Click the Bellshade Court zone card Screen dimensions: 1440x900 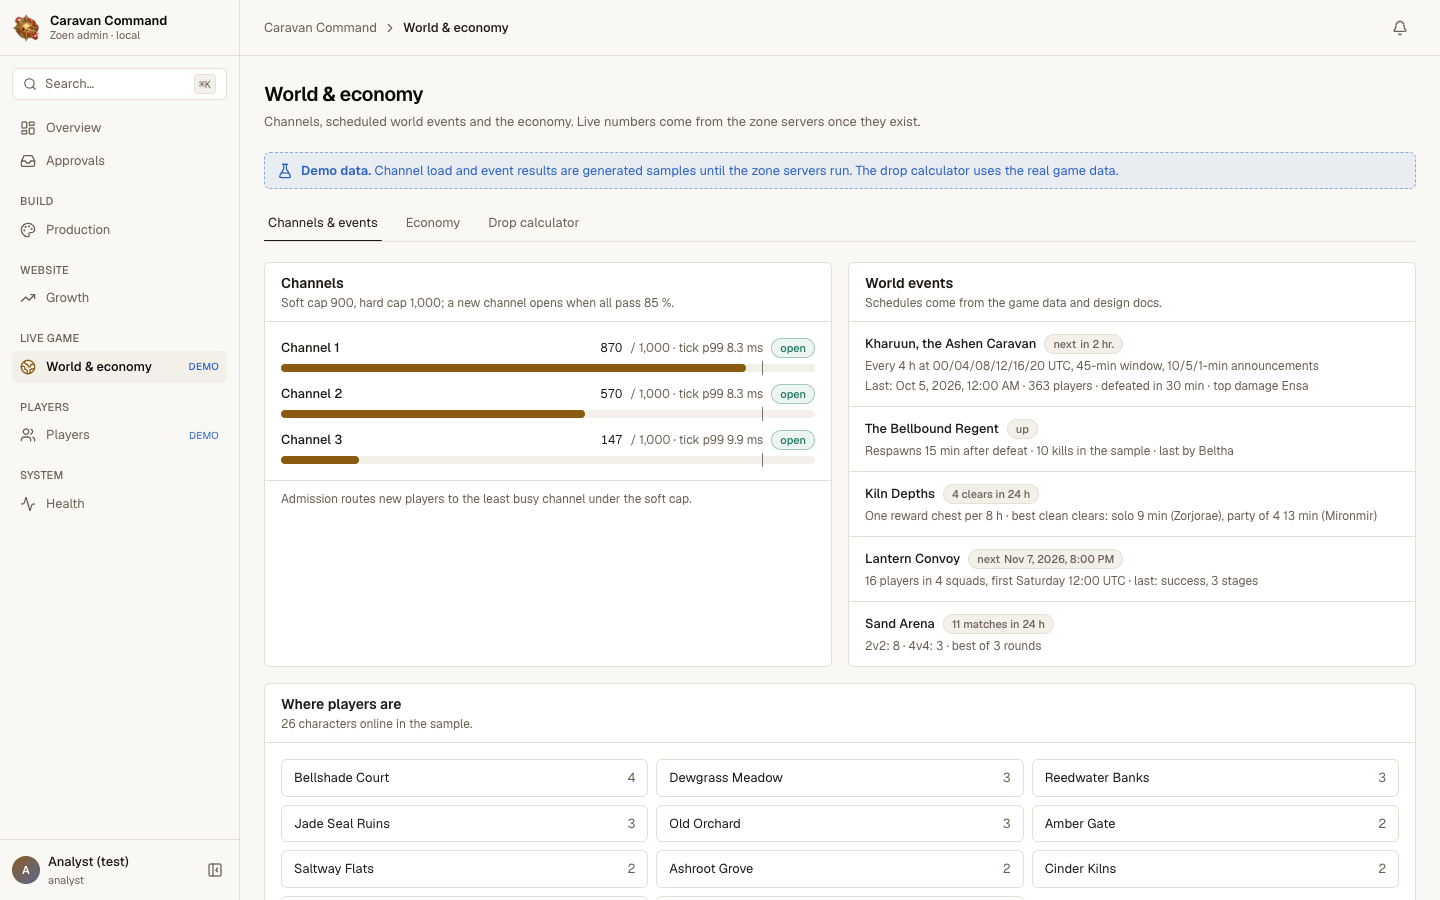[464, 778]
